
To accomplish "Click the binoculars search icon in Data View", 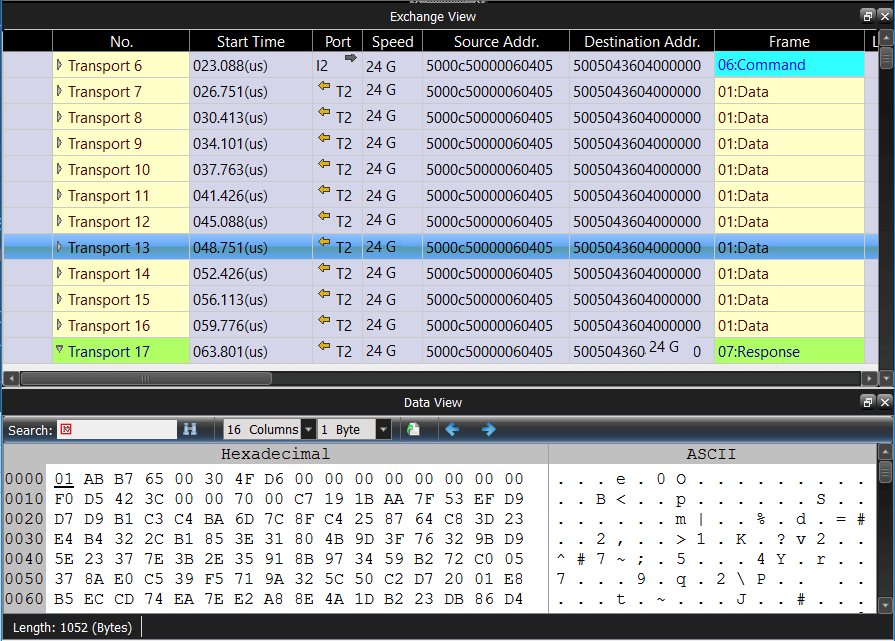I will click(190, 429).
